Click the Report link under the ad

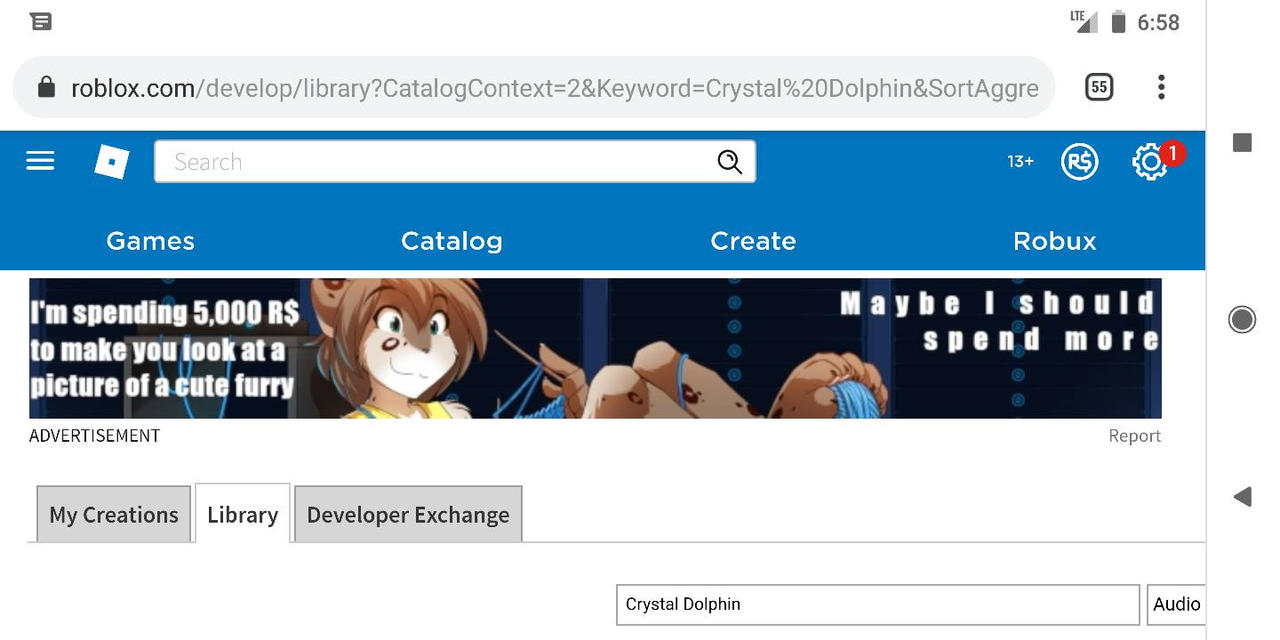pyautogui.click(x=1134, y=436)
